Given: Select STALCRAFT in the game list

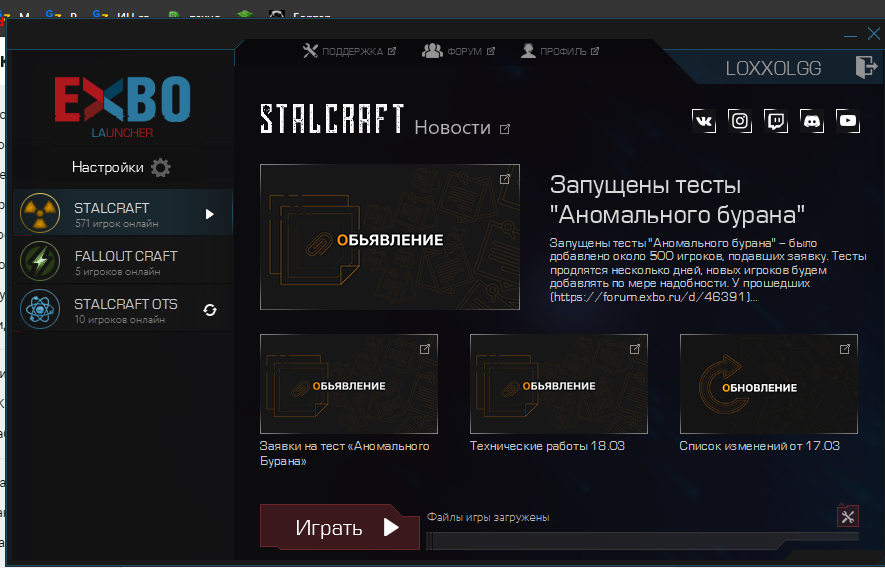Looking at the screenshot, I should 123,213.
